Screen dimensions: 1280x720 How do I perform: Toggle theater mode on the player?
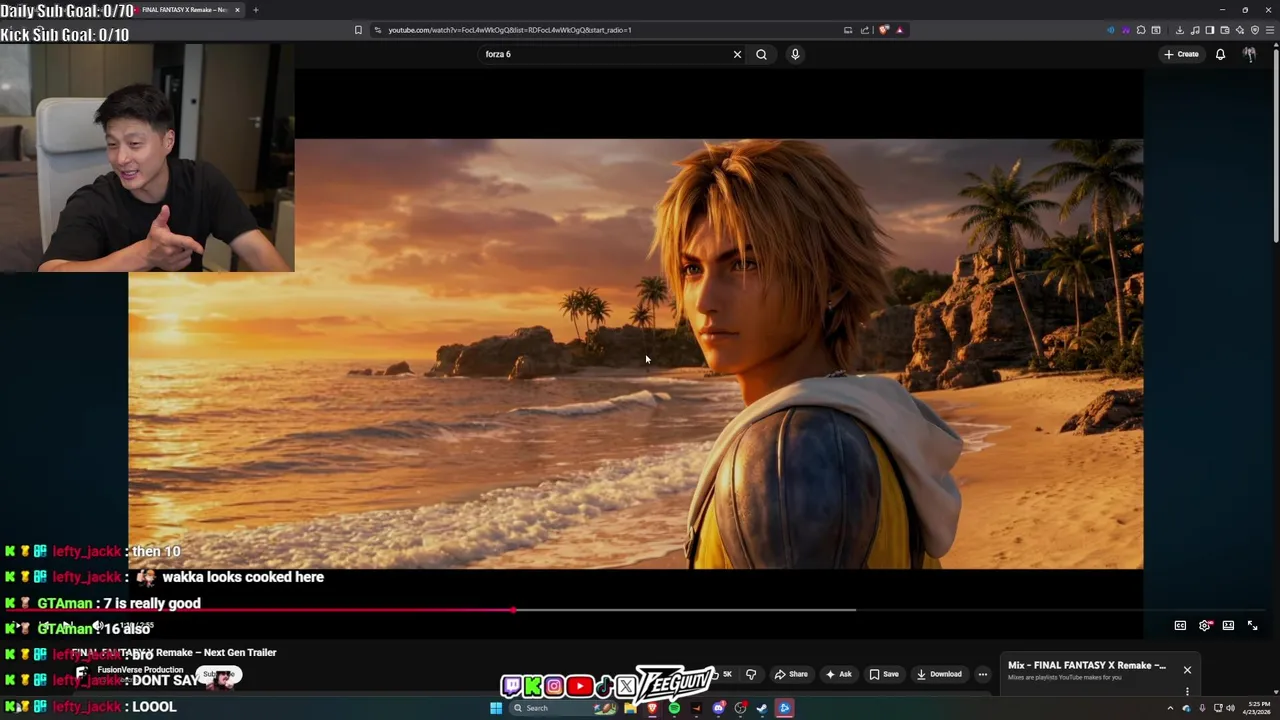click(x=1228, y=626)
